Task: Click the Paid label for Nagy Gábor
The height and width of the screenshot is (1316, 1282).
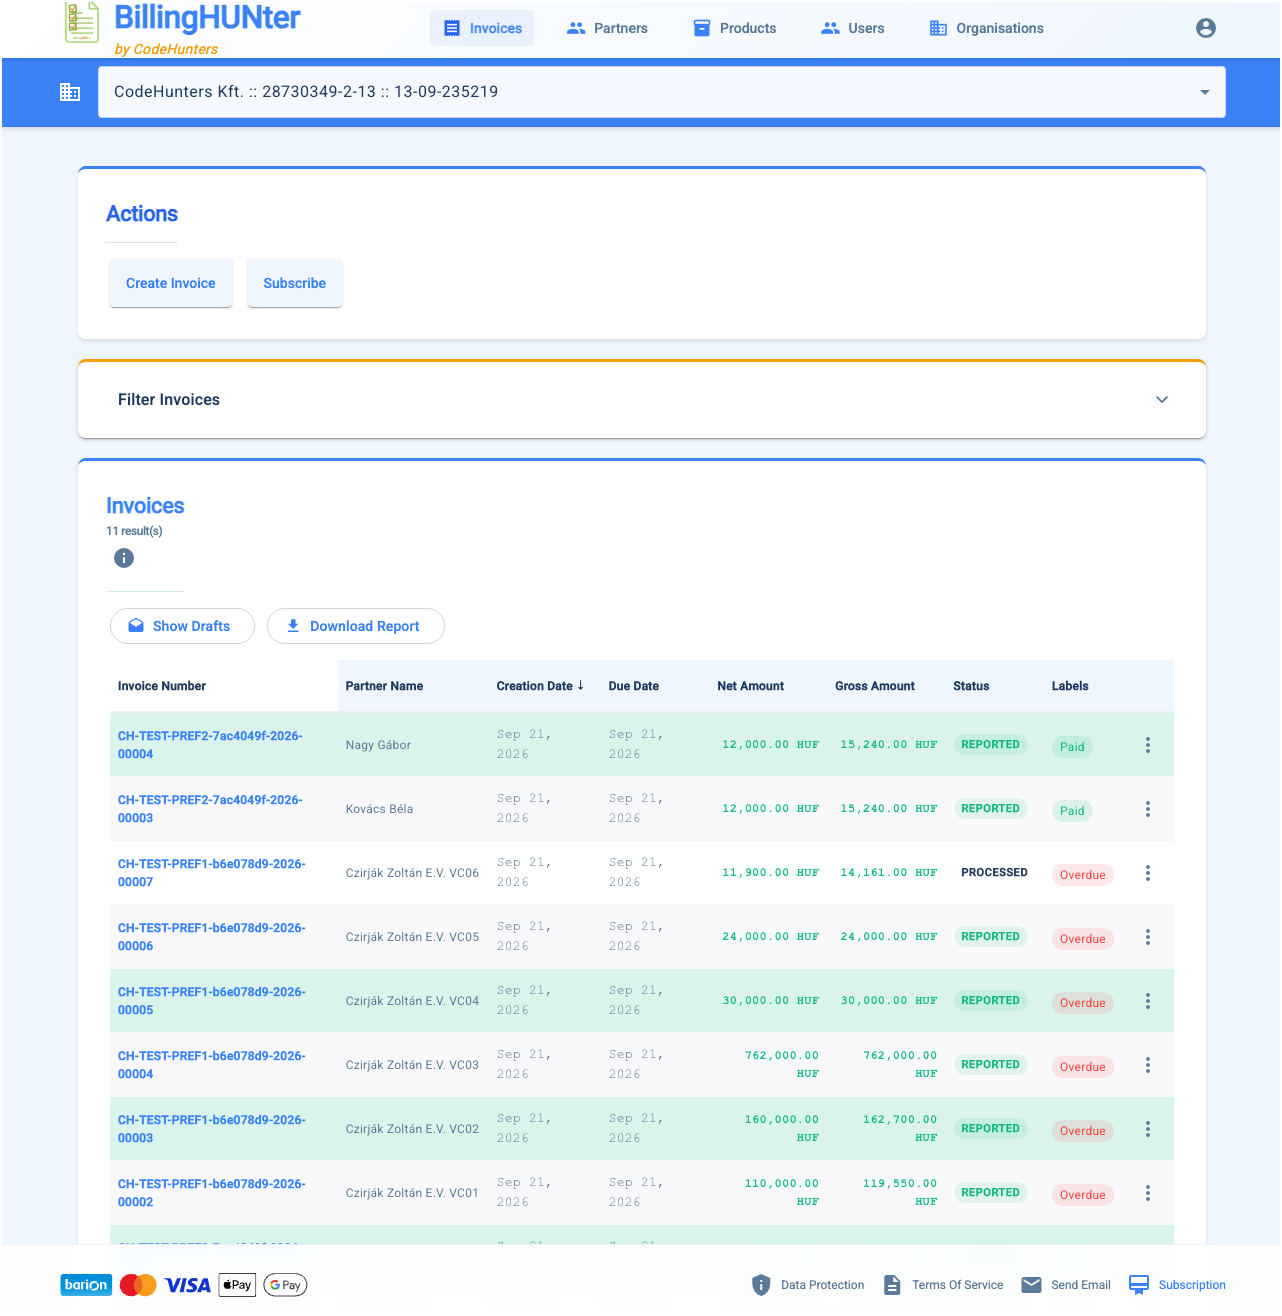Action: 1072,747
